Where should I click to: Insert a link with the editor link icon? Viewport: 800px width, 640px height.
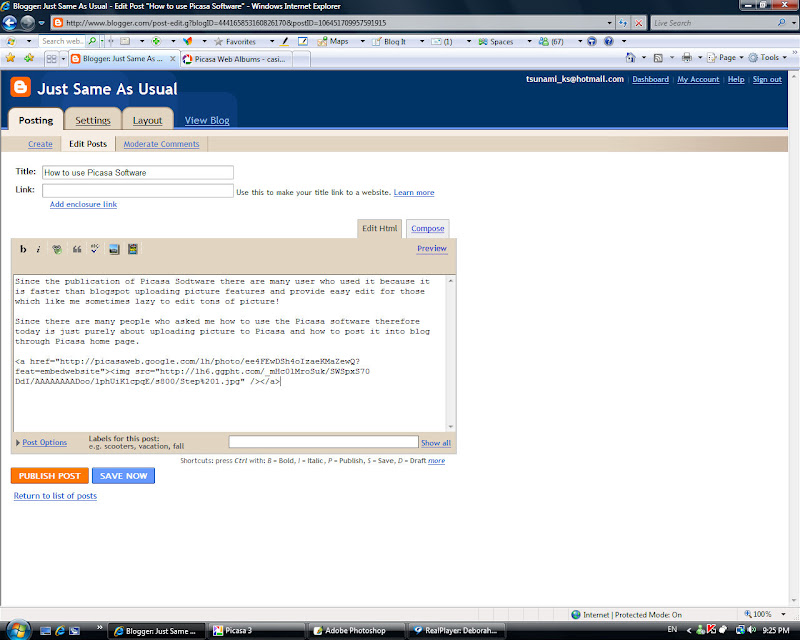[x=57, y=249]
